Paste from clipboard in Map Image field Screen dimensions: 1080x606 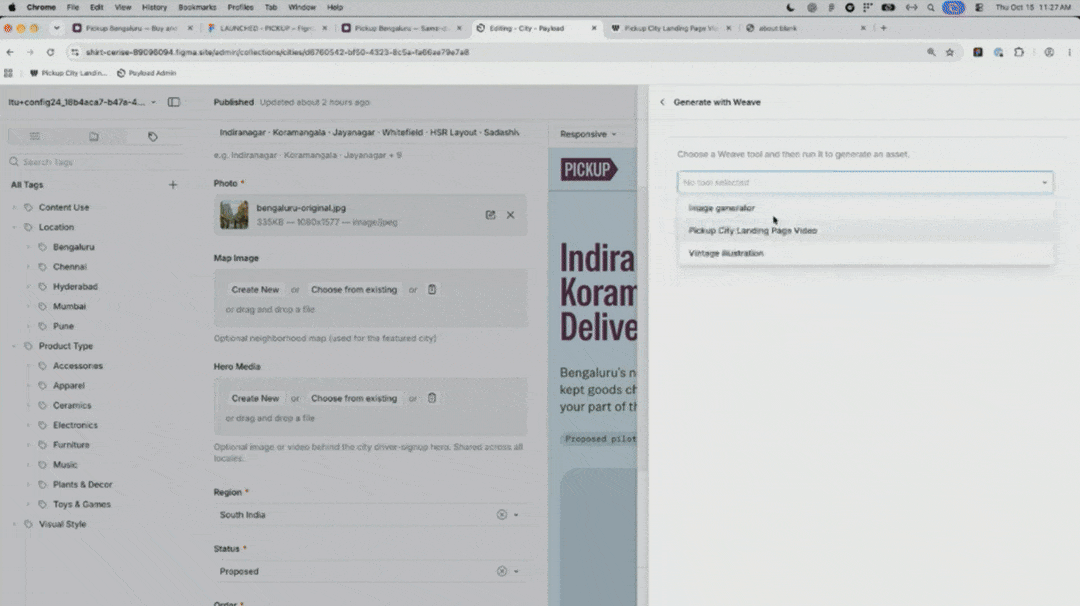tap(432, 289)
